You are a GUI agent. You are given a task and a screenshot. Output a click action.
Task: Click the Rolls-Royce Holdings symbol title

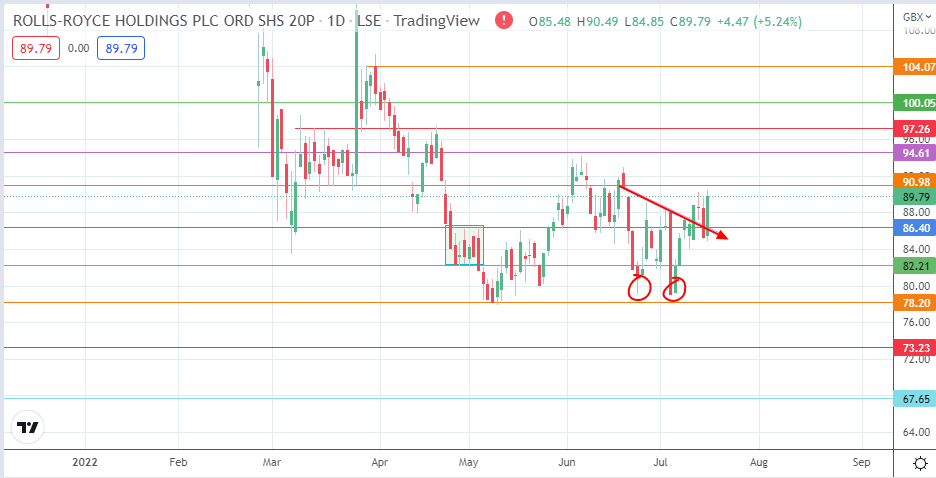(162, 21)
